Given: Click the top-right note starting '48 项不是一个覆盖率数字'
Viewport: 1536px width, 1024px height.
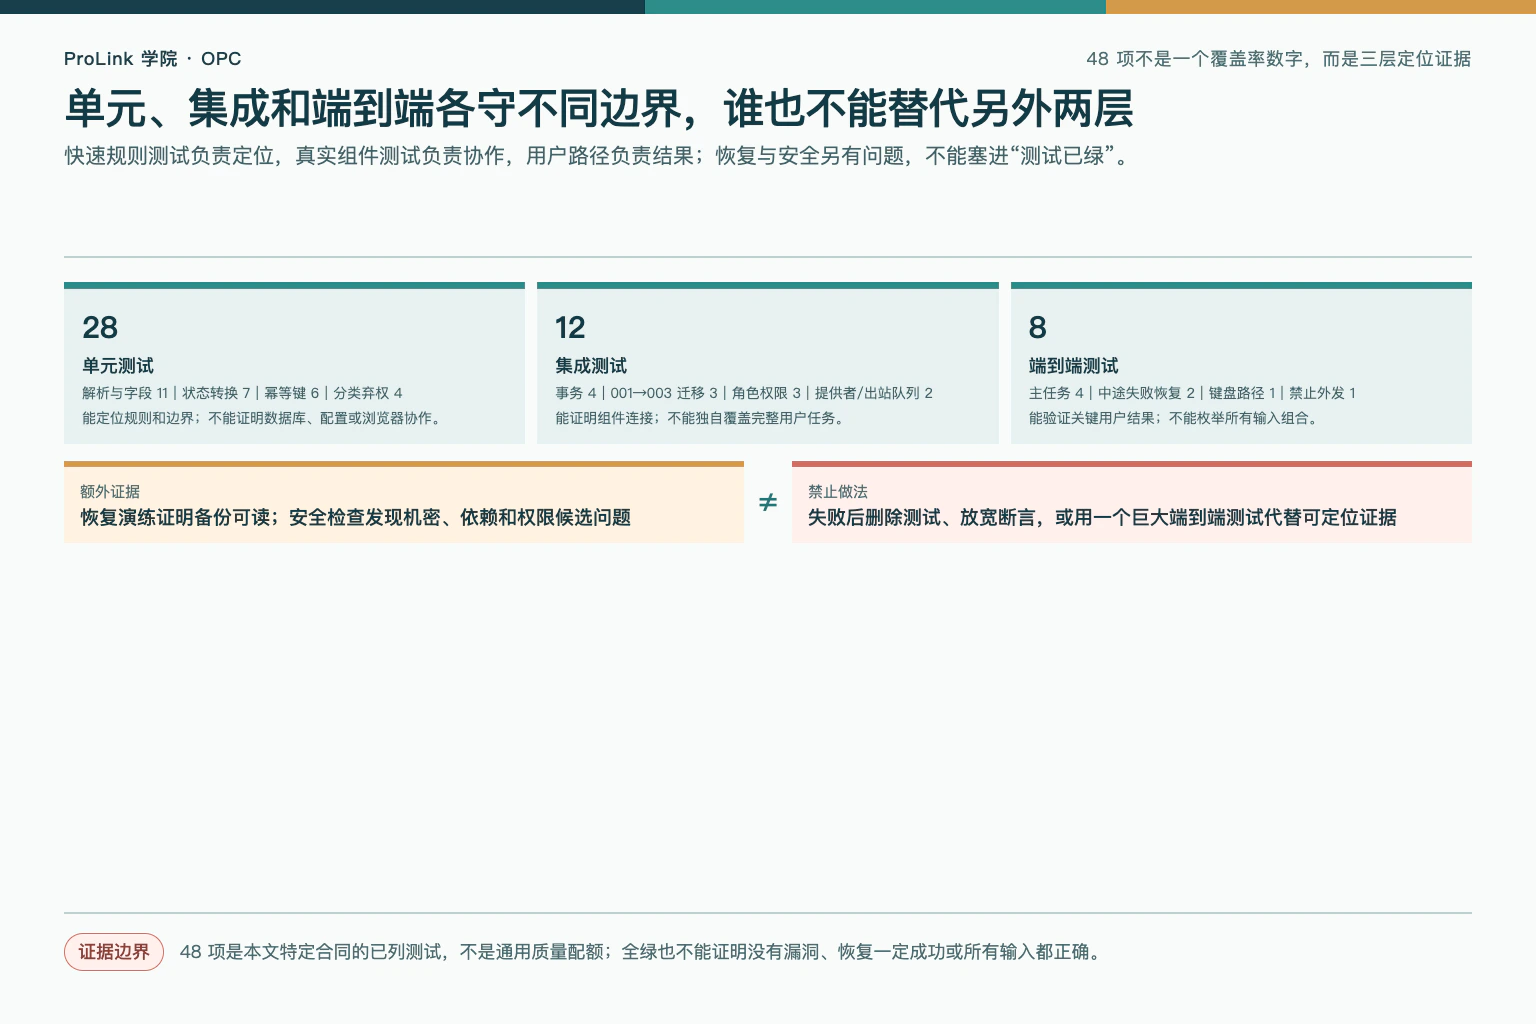Looking at the screenshot, I should [x=1278, y=59].
